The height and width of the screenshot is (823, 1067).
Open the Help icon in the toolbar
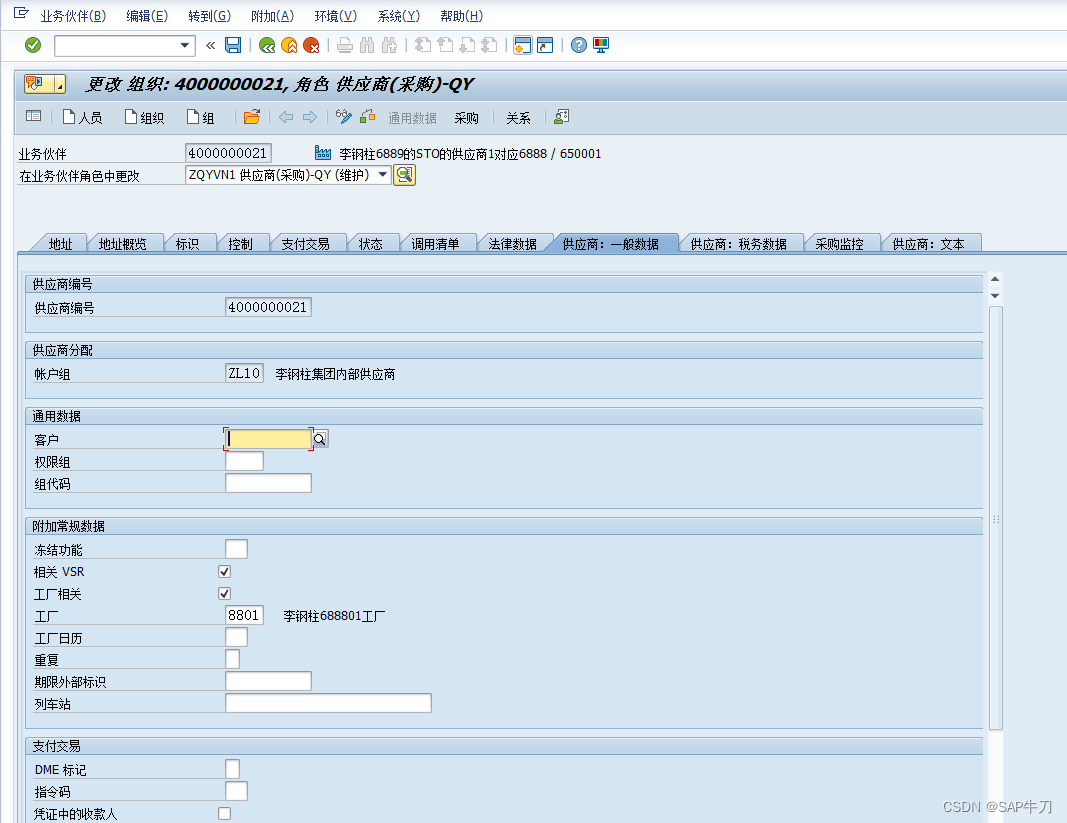click(578, 45)
